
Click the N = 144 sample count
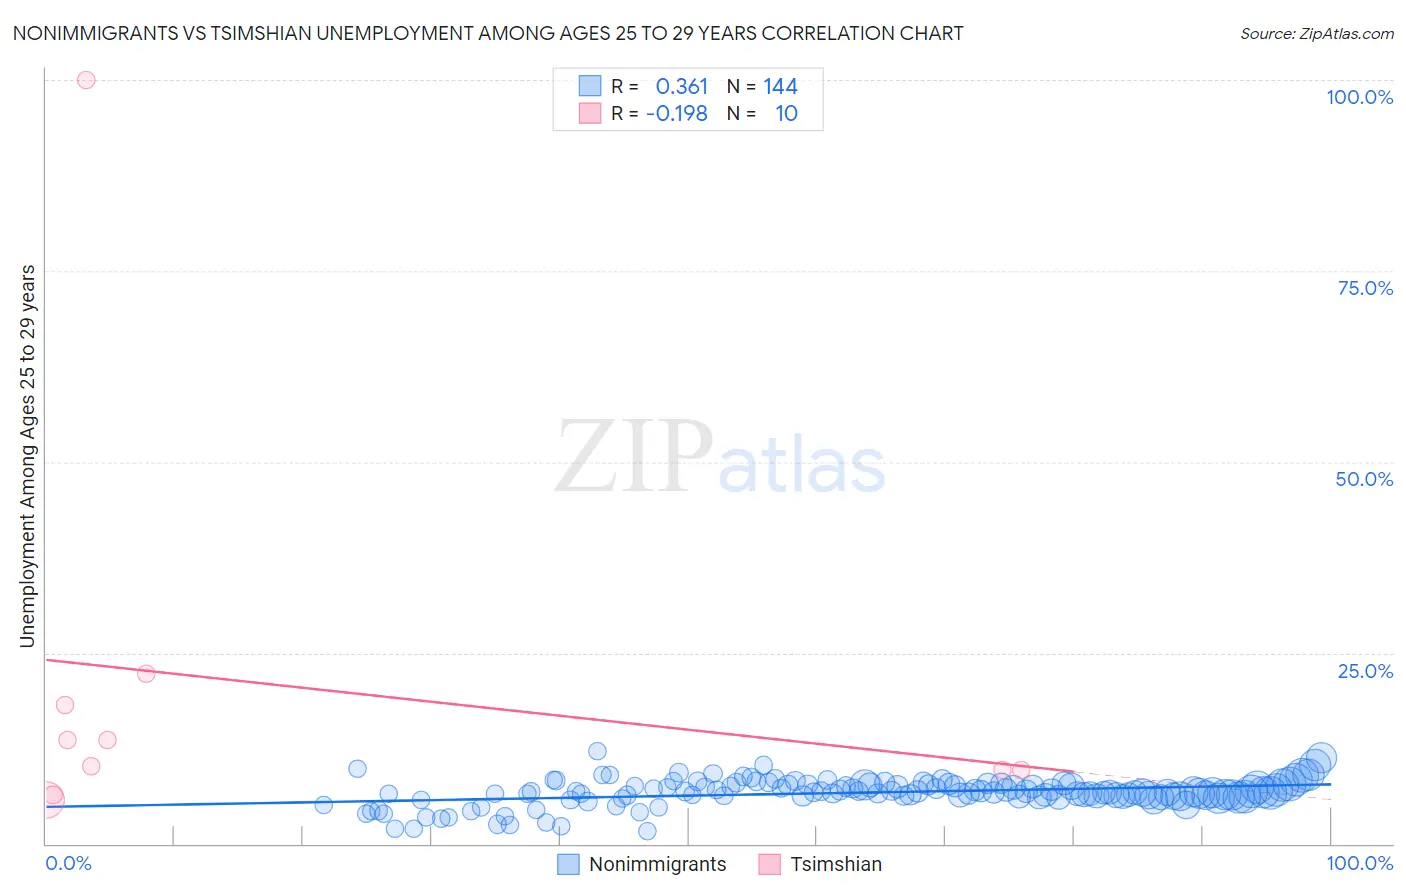pos(762,86)
